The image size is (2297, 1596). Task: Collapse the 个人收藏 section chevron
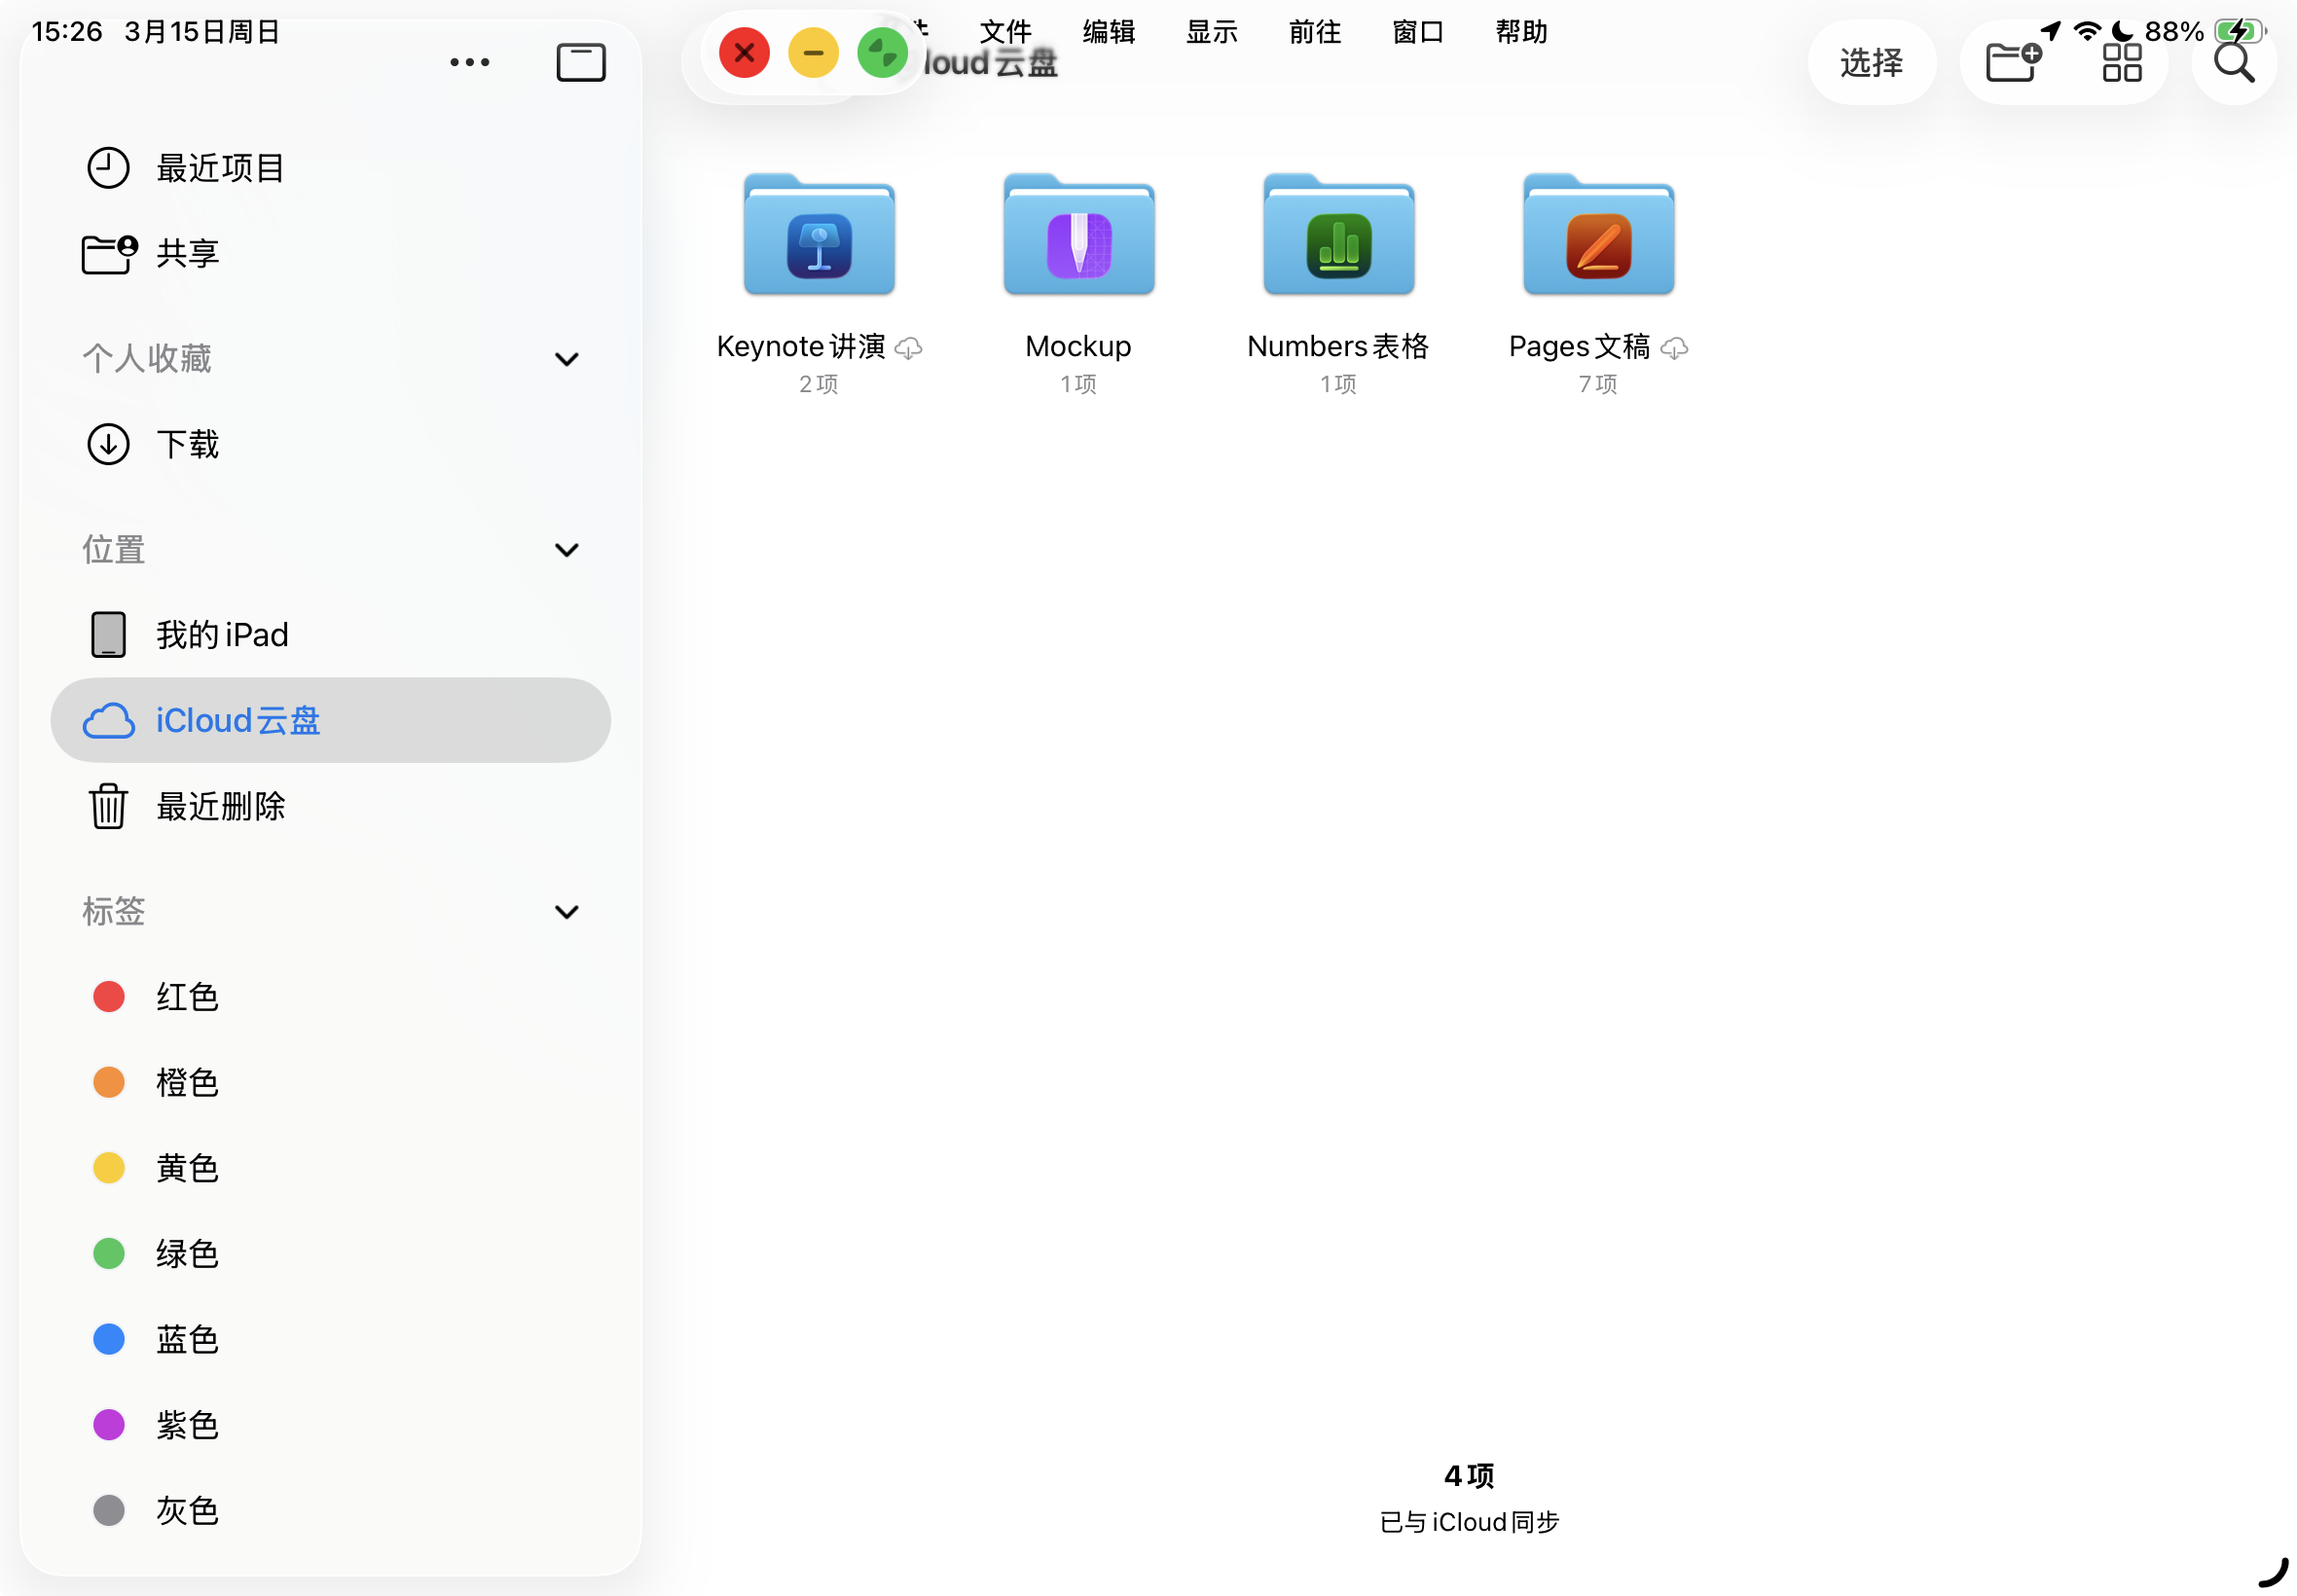[566, 359]
